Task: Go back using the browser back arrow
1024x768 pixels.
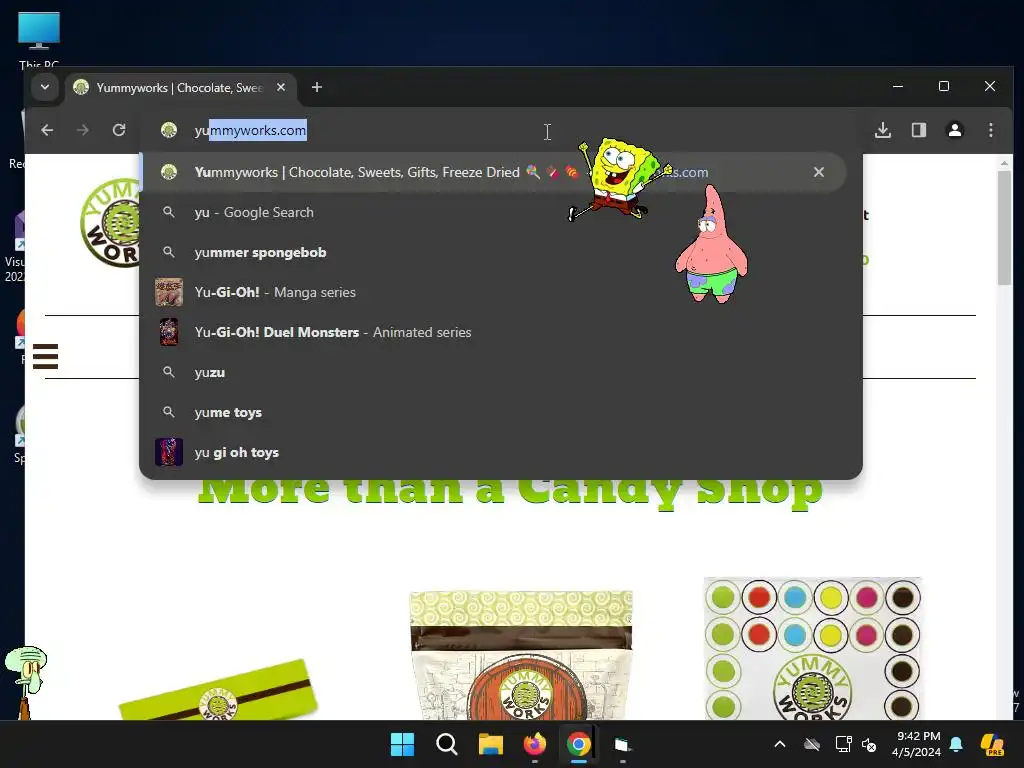Action: click(47, 130)
